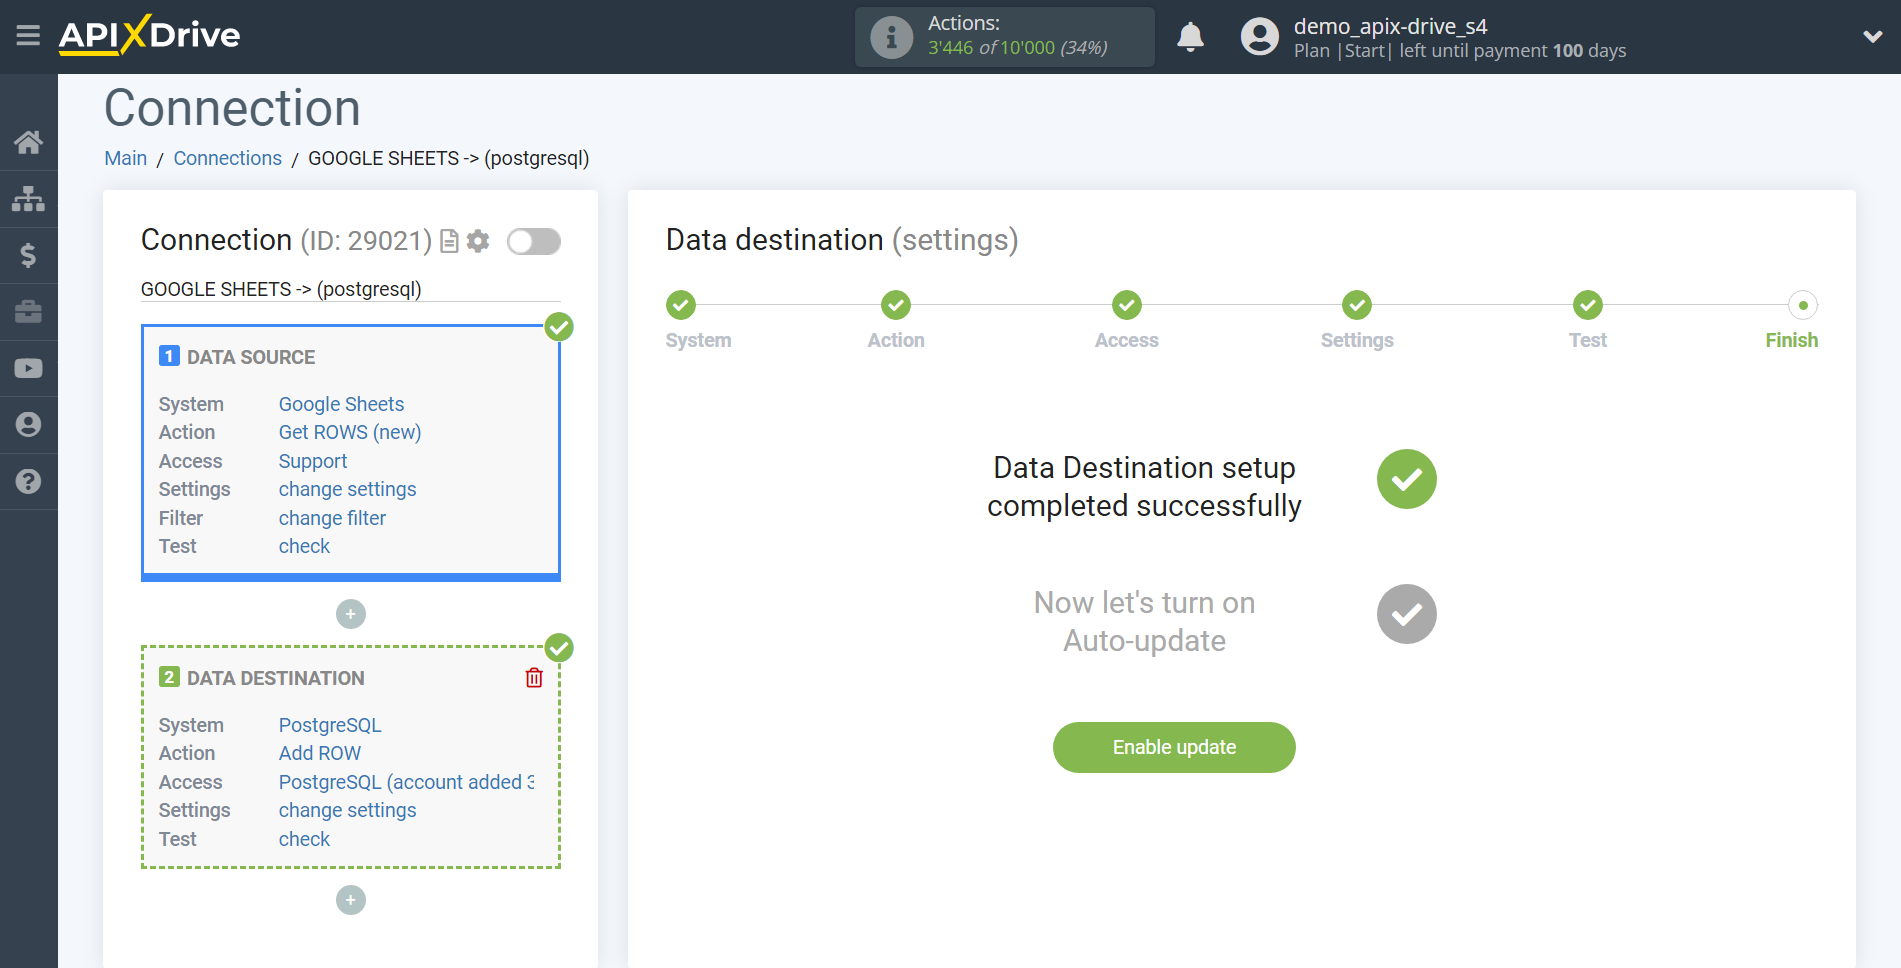The height and width of the screenshot is (968, 1901).
Task: Click the plan payment days text
Action: coord(1460,51)
